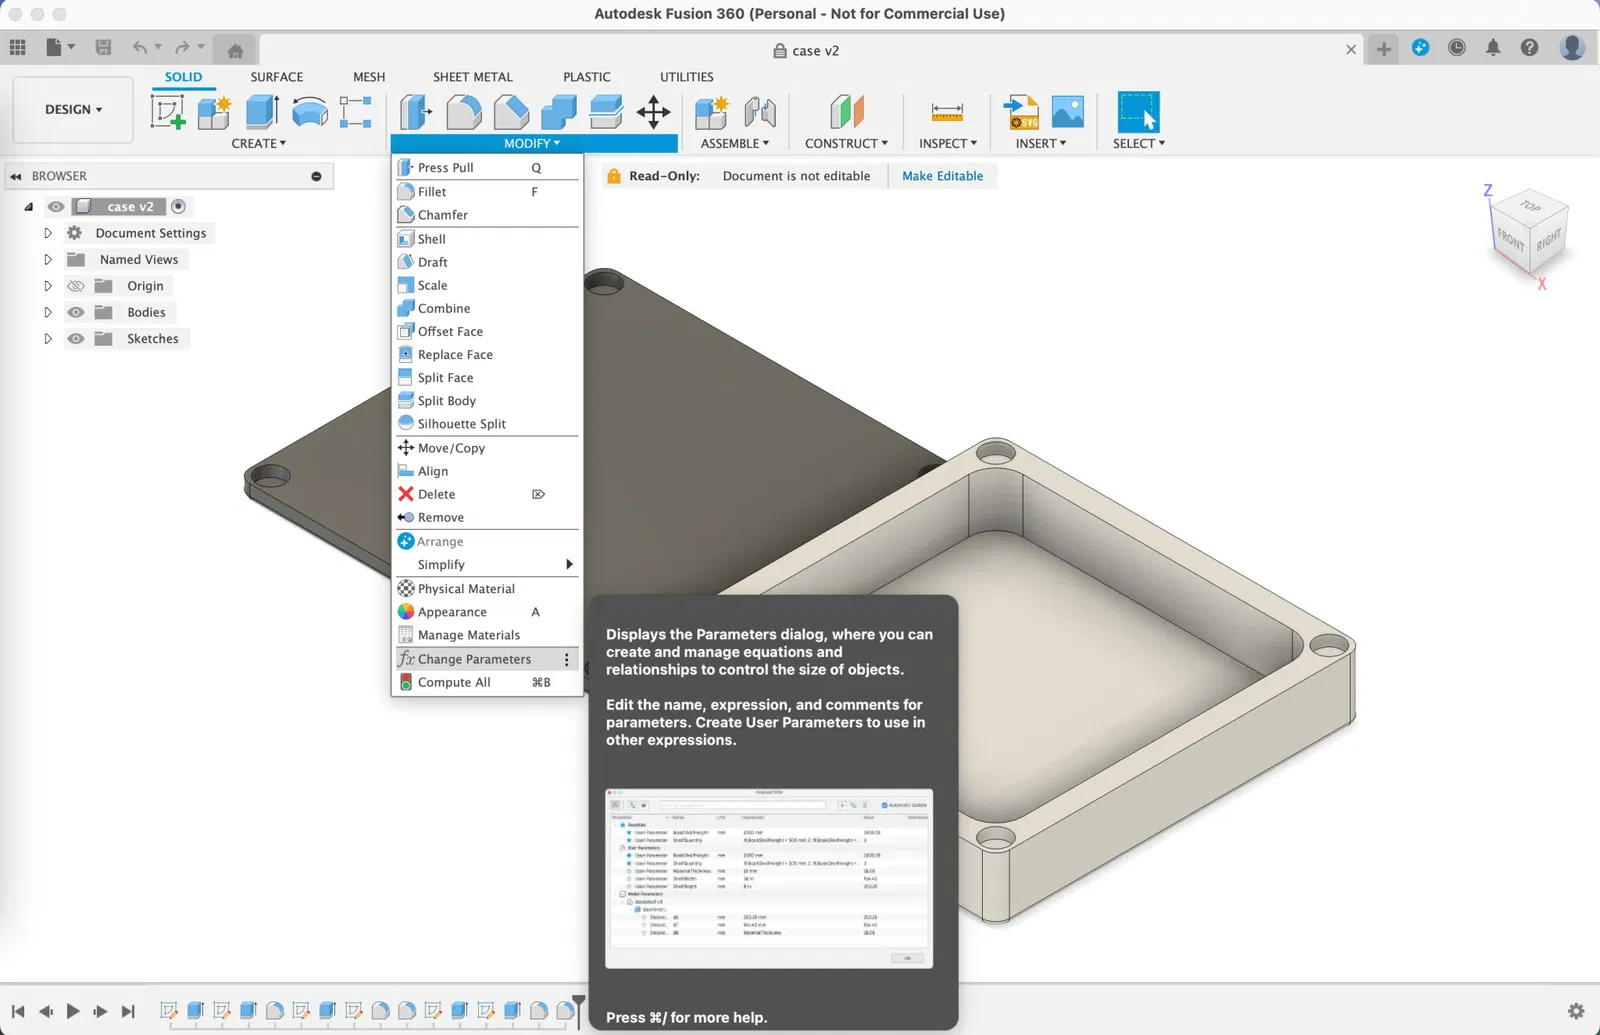Screen dimensions: 1600x1035
Task: Open the user profile avatar
Action: (x=1572, y=48)
